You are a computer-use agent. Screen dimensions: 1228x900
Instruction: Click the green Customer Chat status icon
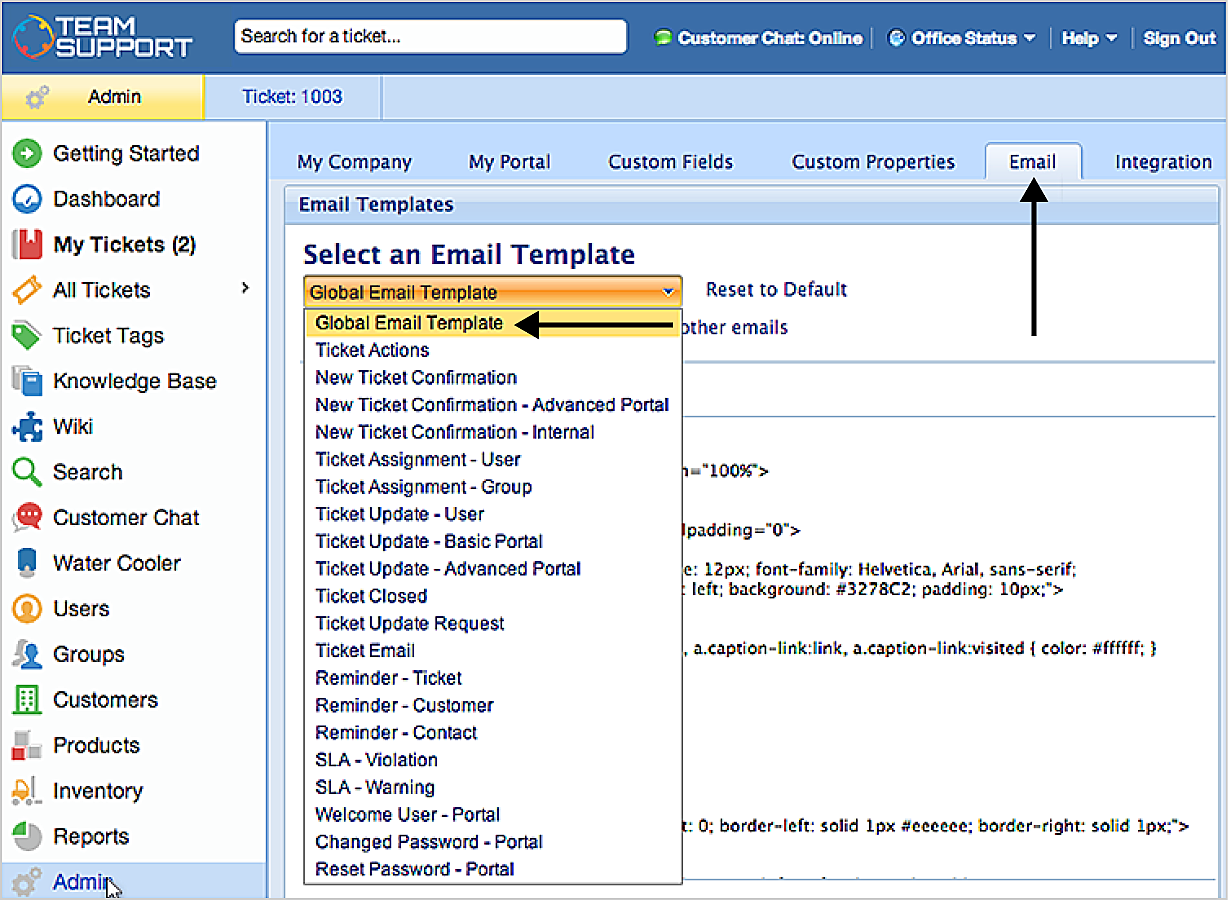(x=663, y=38)
